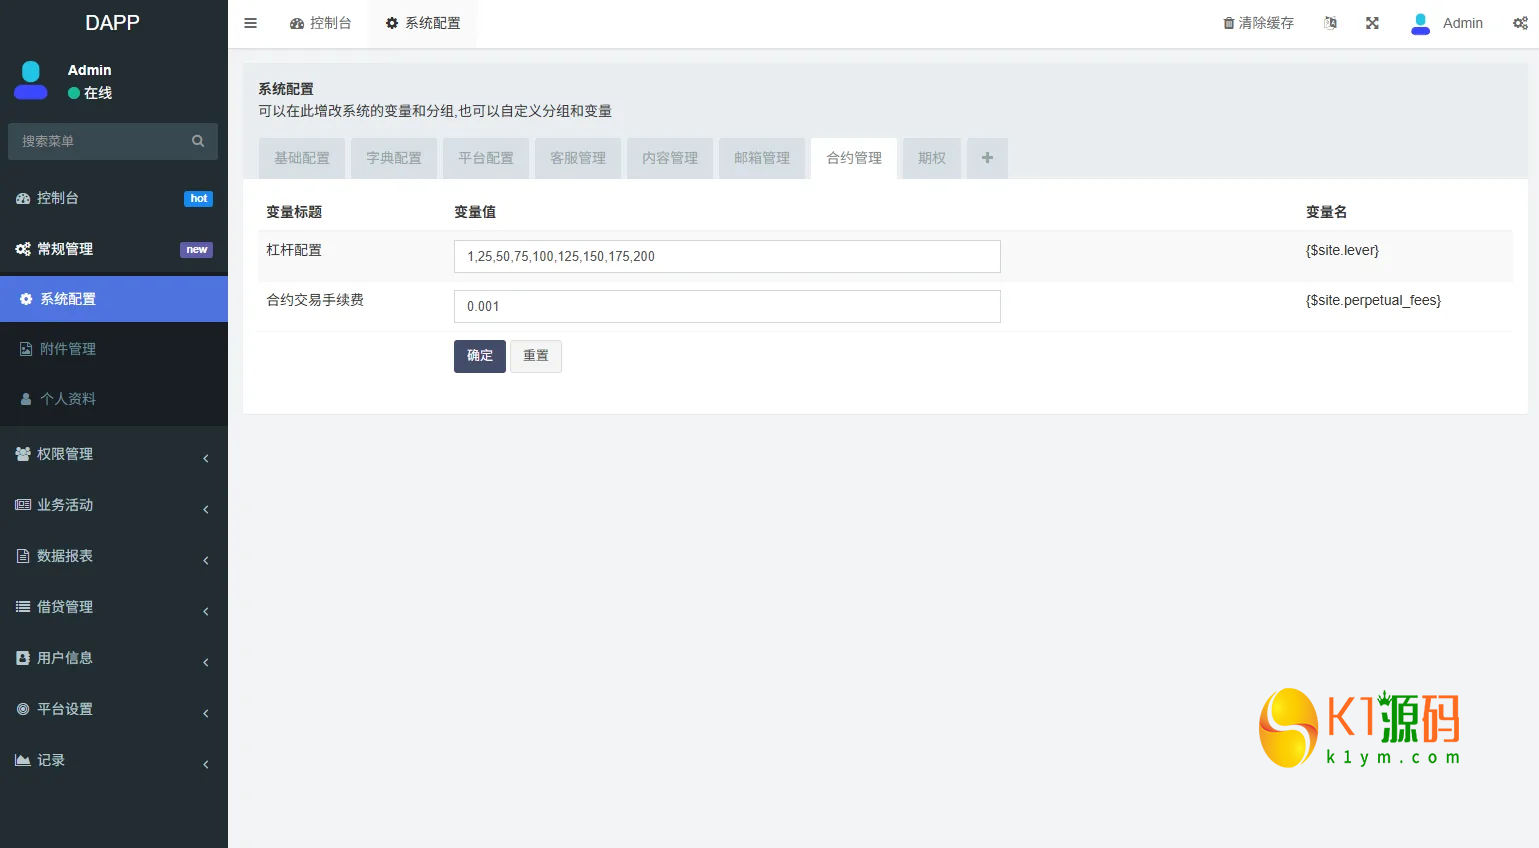
Task: Open the 附件管理 sidebar item
Action: [114, 349]
